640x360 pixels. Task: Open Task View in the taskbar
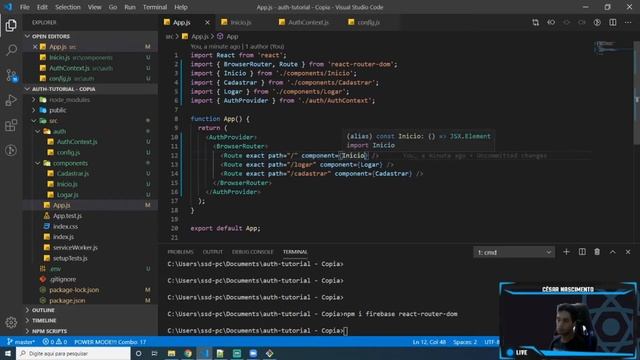point(155,353)
